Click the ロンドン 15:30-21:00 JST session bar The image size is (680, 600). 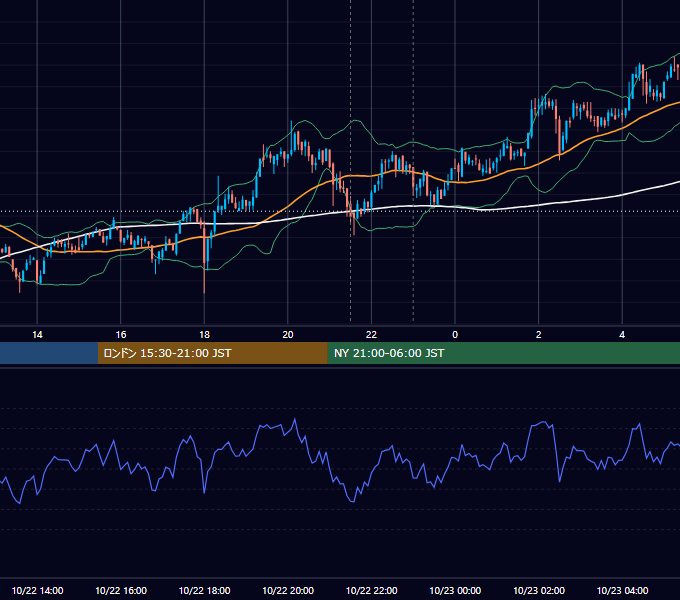coord(212,353)
